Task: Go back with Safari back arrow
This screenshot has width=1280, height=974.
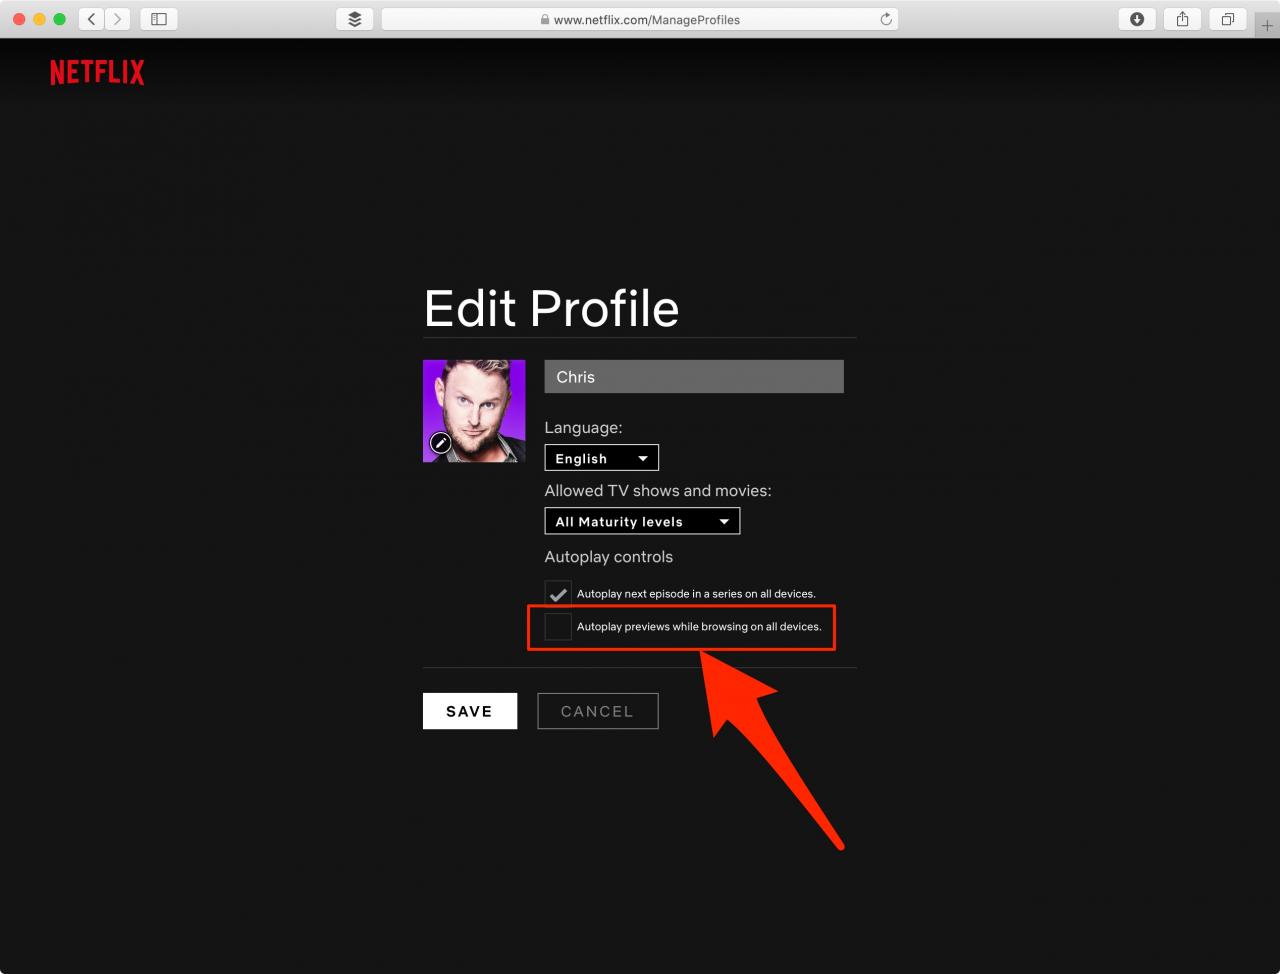Action: (x=91, y=19)
